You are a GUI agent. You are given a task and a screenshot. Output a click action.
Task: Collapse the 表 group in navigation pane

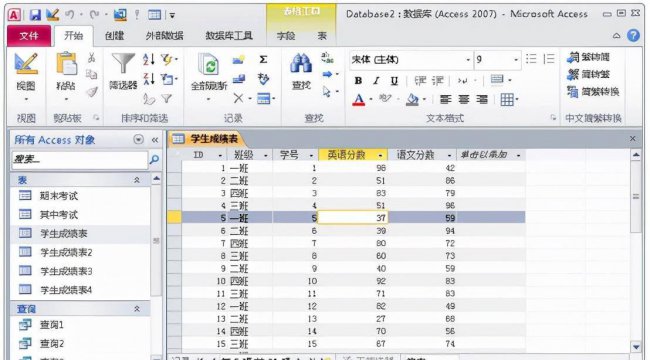pos(136,180)
